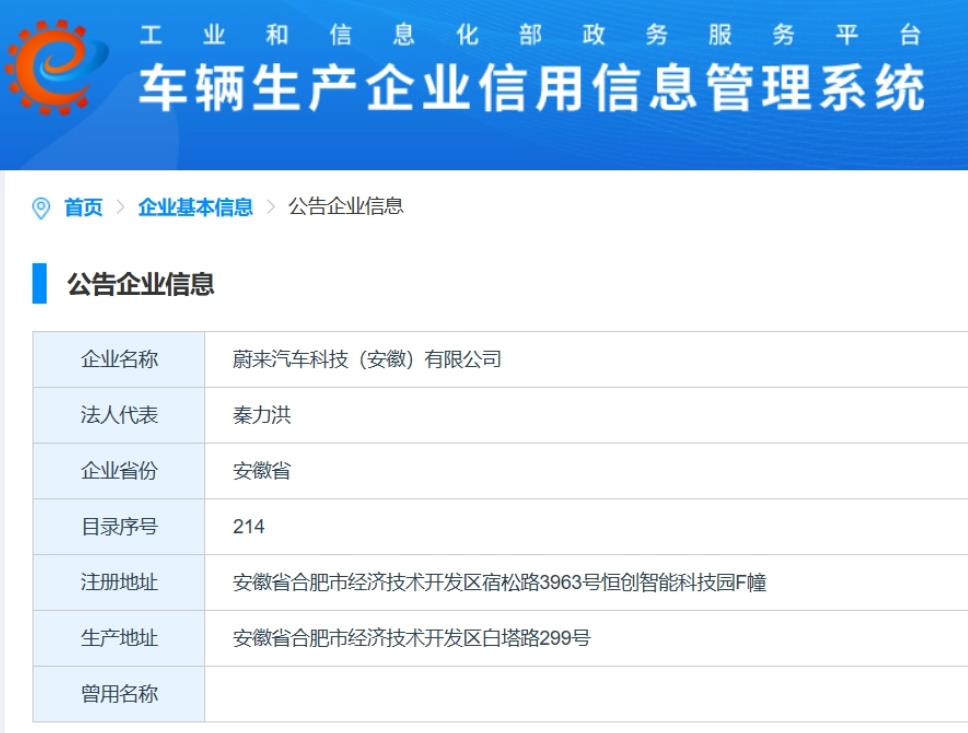Click the 车辆生产企业信息用信息管理系统 banner title

tap(532, 90)
